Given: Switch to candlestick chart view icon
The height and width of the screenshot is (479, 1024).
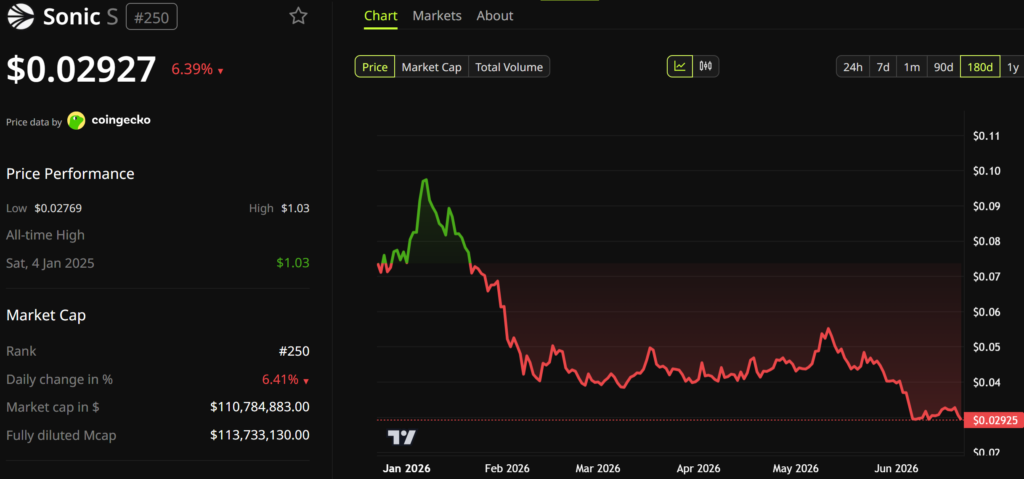Looking at the screenshot, I should [705, 67].
